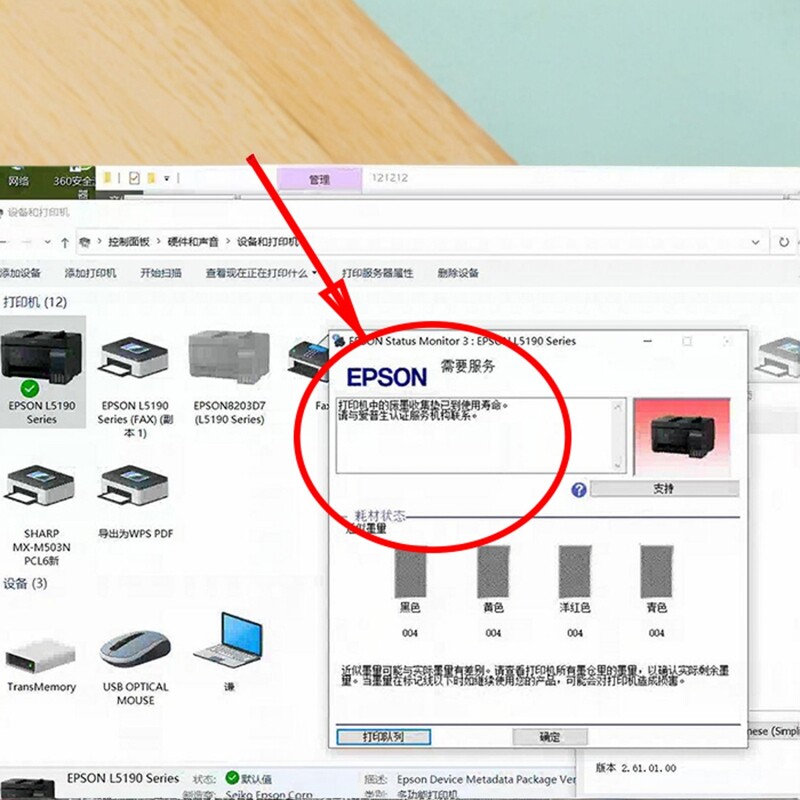Click the blue help question mark icon
The width and height of the screenshot is (800, 800).
(579, 490)
